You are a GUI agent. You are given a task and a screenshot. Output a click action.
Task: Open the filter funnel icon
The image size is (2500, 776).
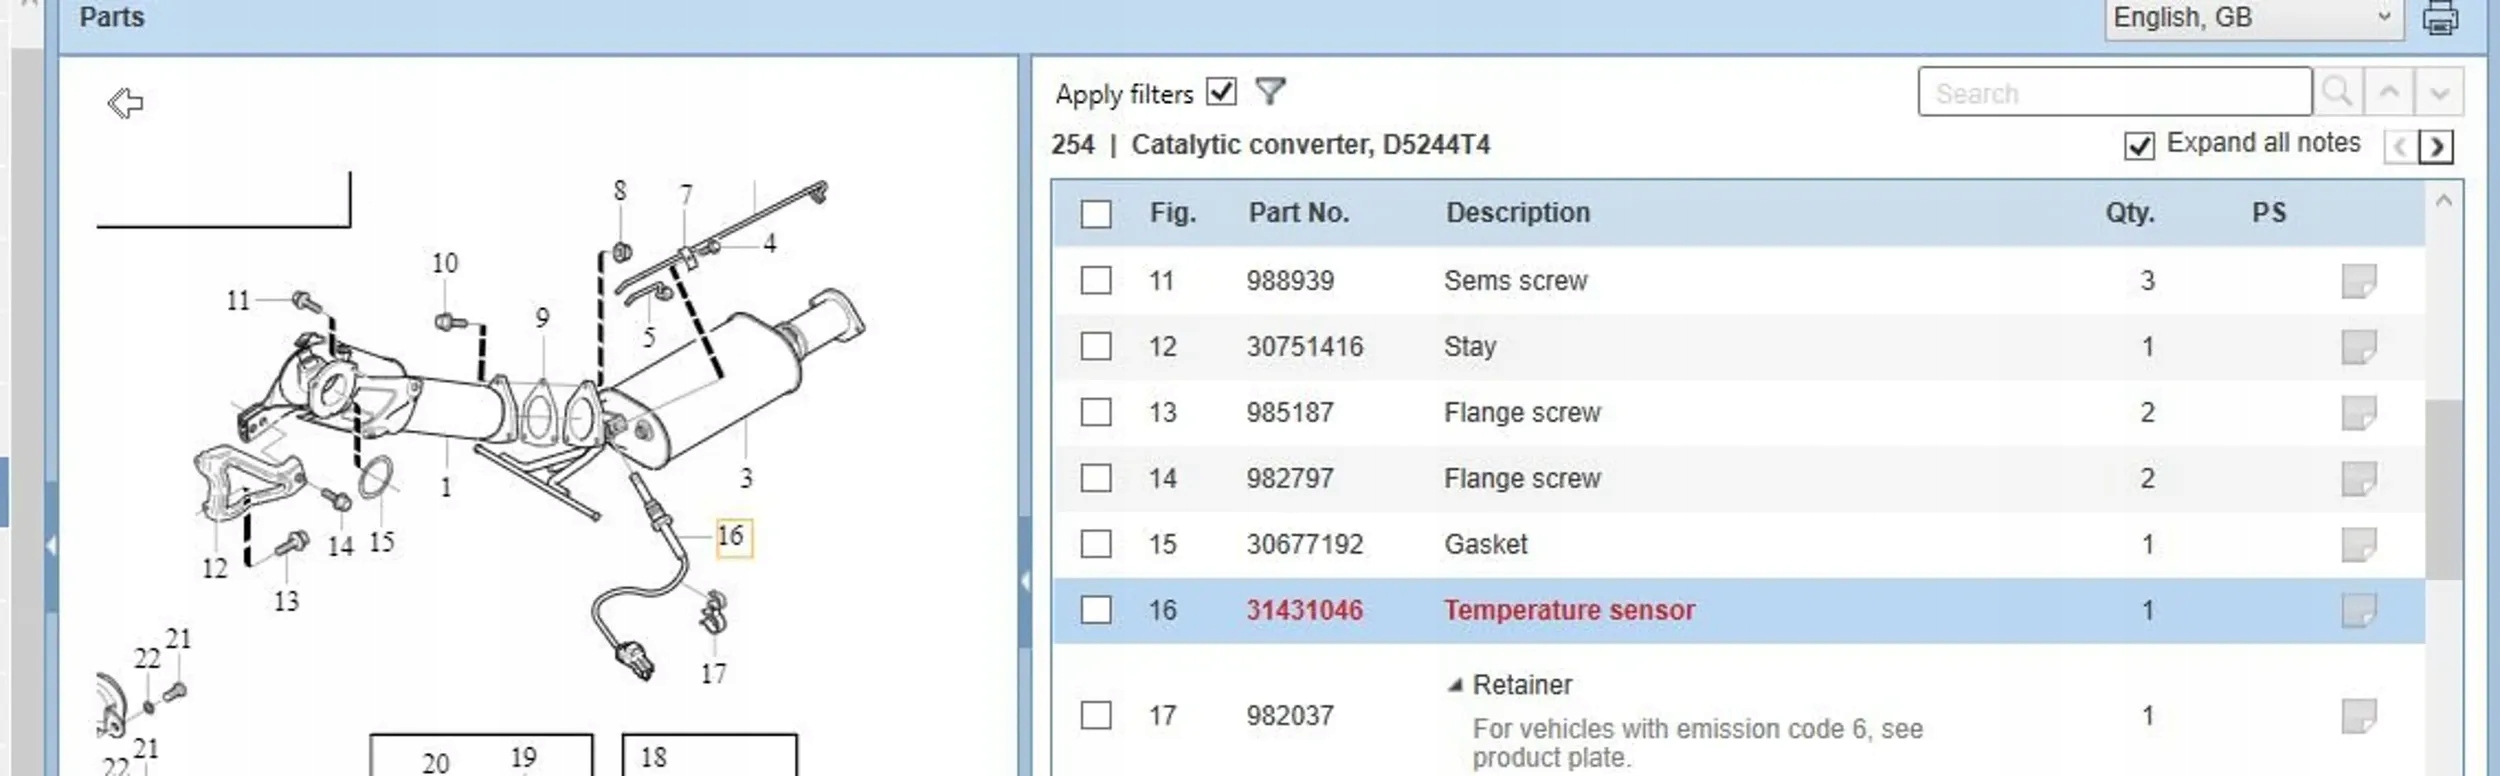(1270, 92)
